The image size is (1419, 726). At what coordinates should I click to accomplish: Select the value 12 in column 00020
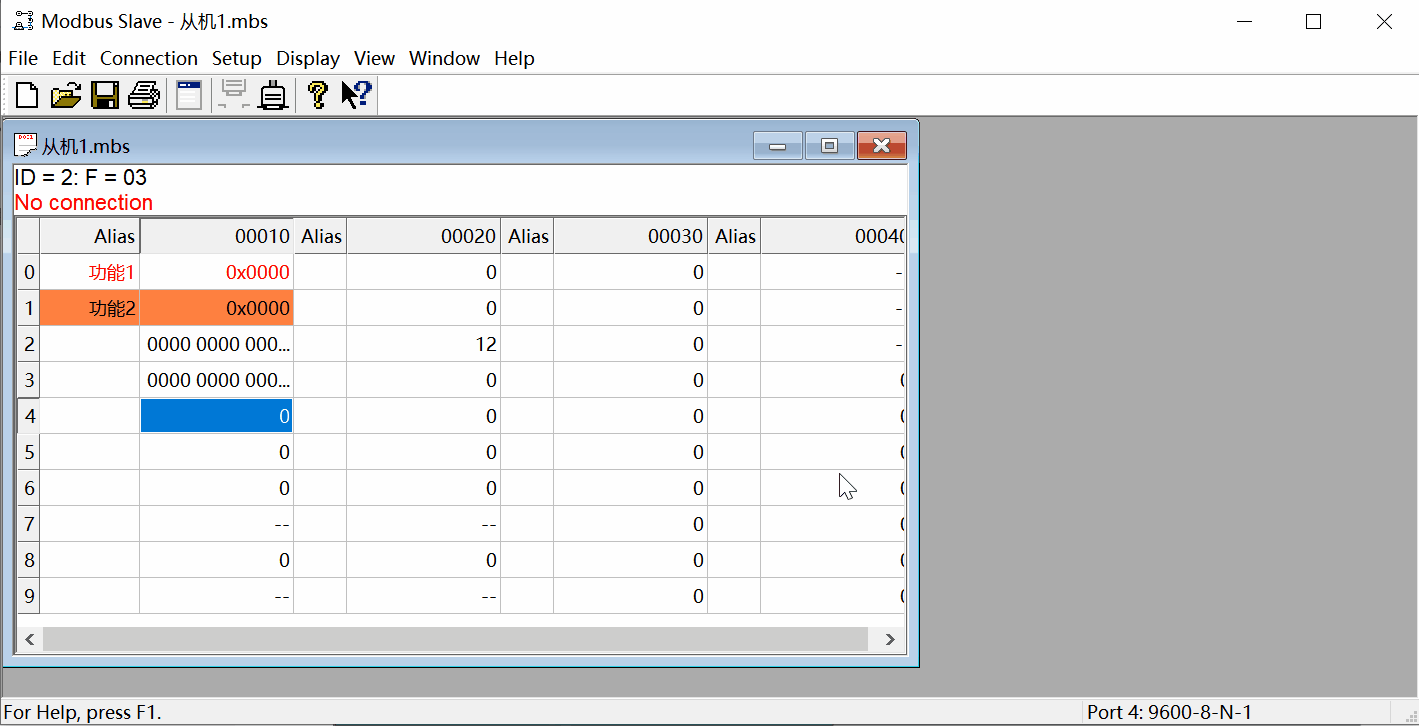click(x=424, y=344)
